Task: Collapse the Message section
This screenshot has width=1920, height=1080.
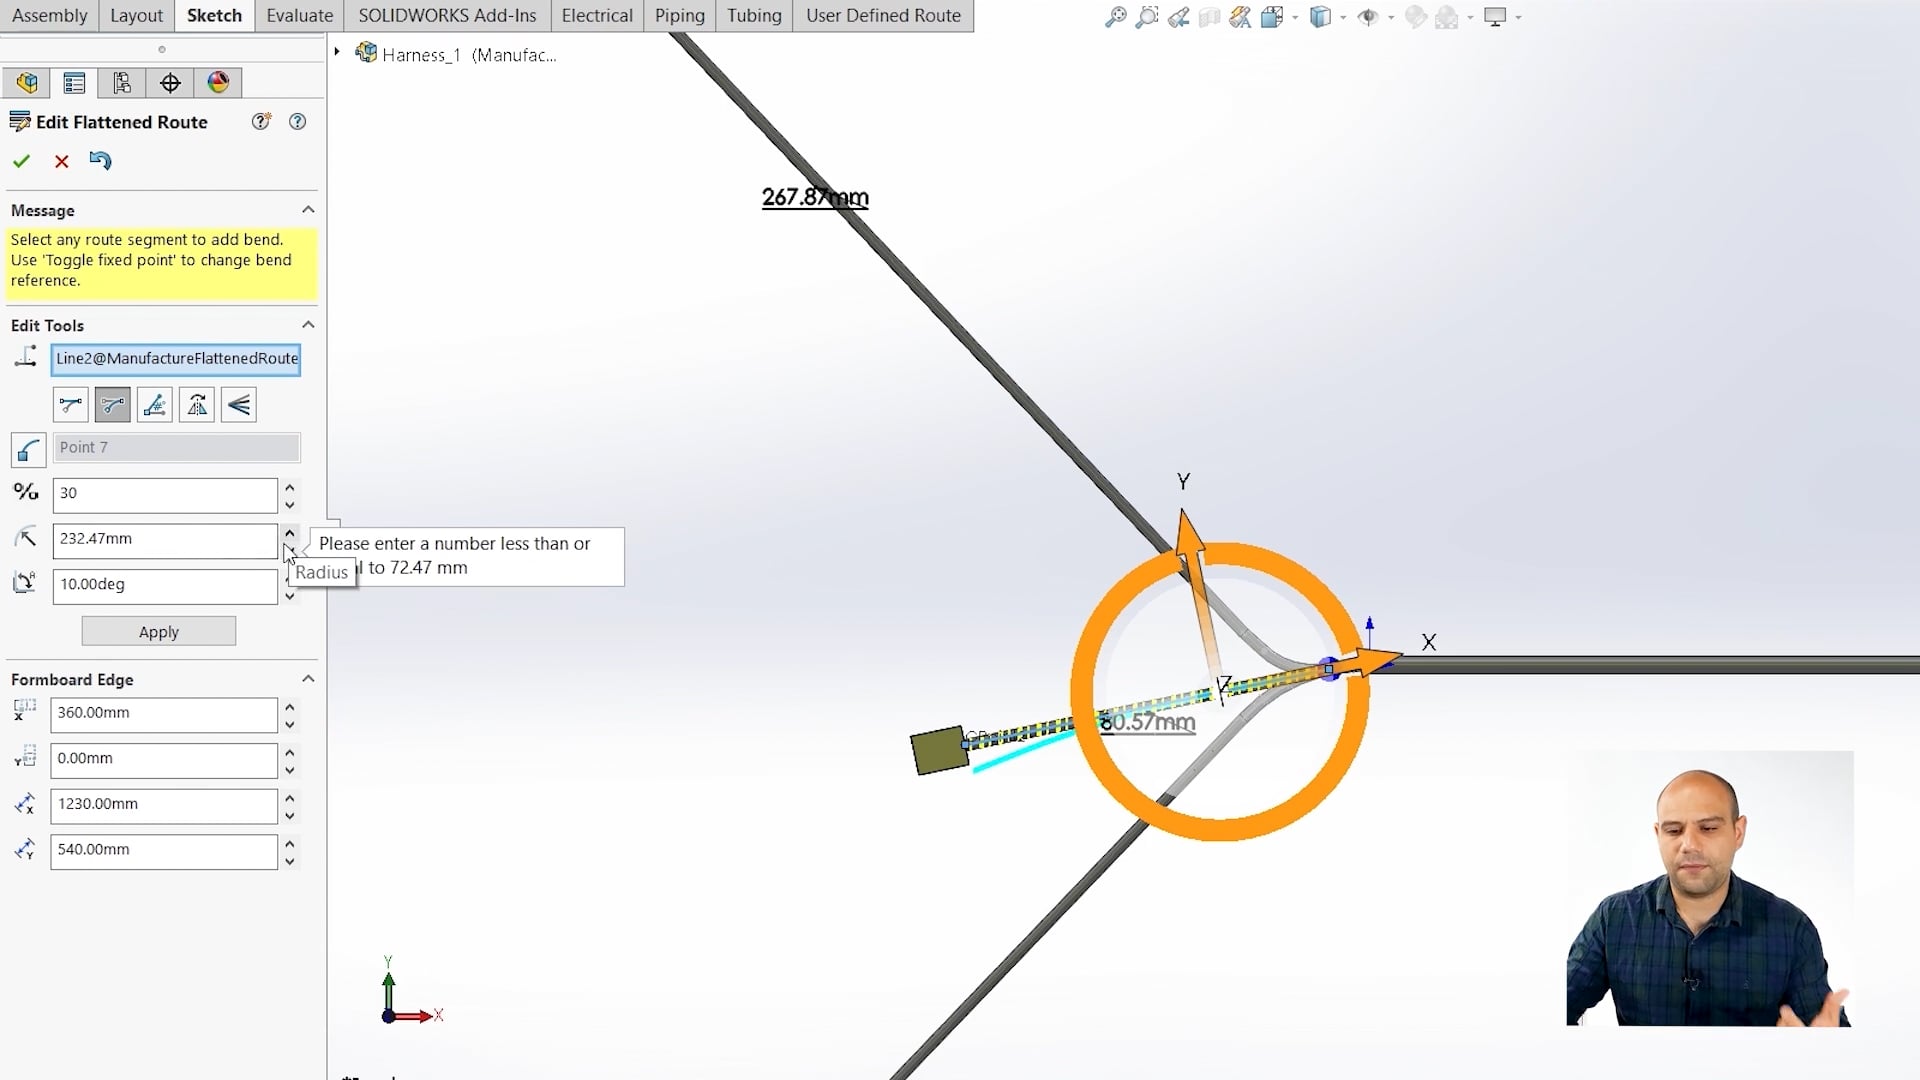Action: coord(308,210)
